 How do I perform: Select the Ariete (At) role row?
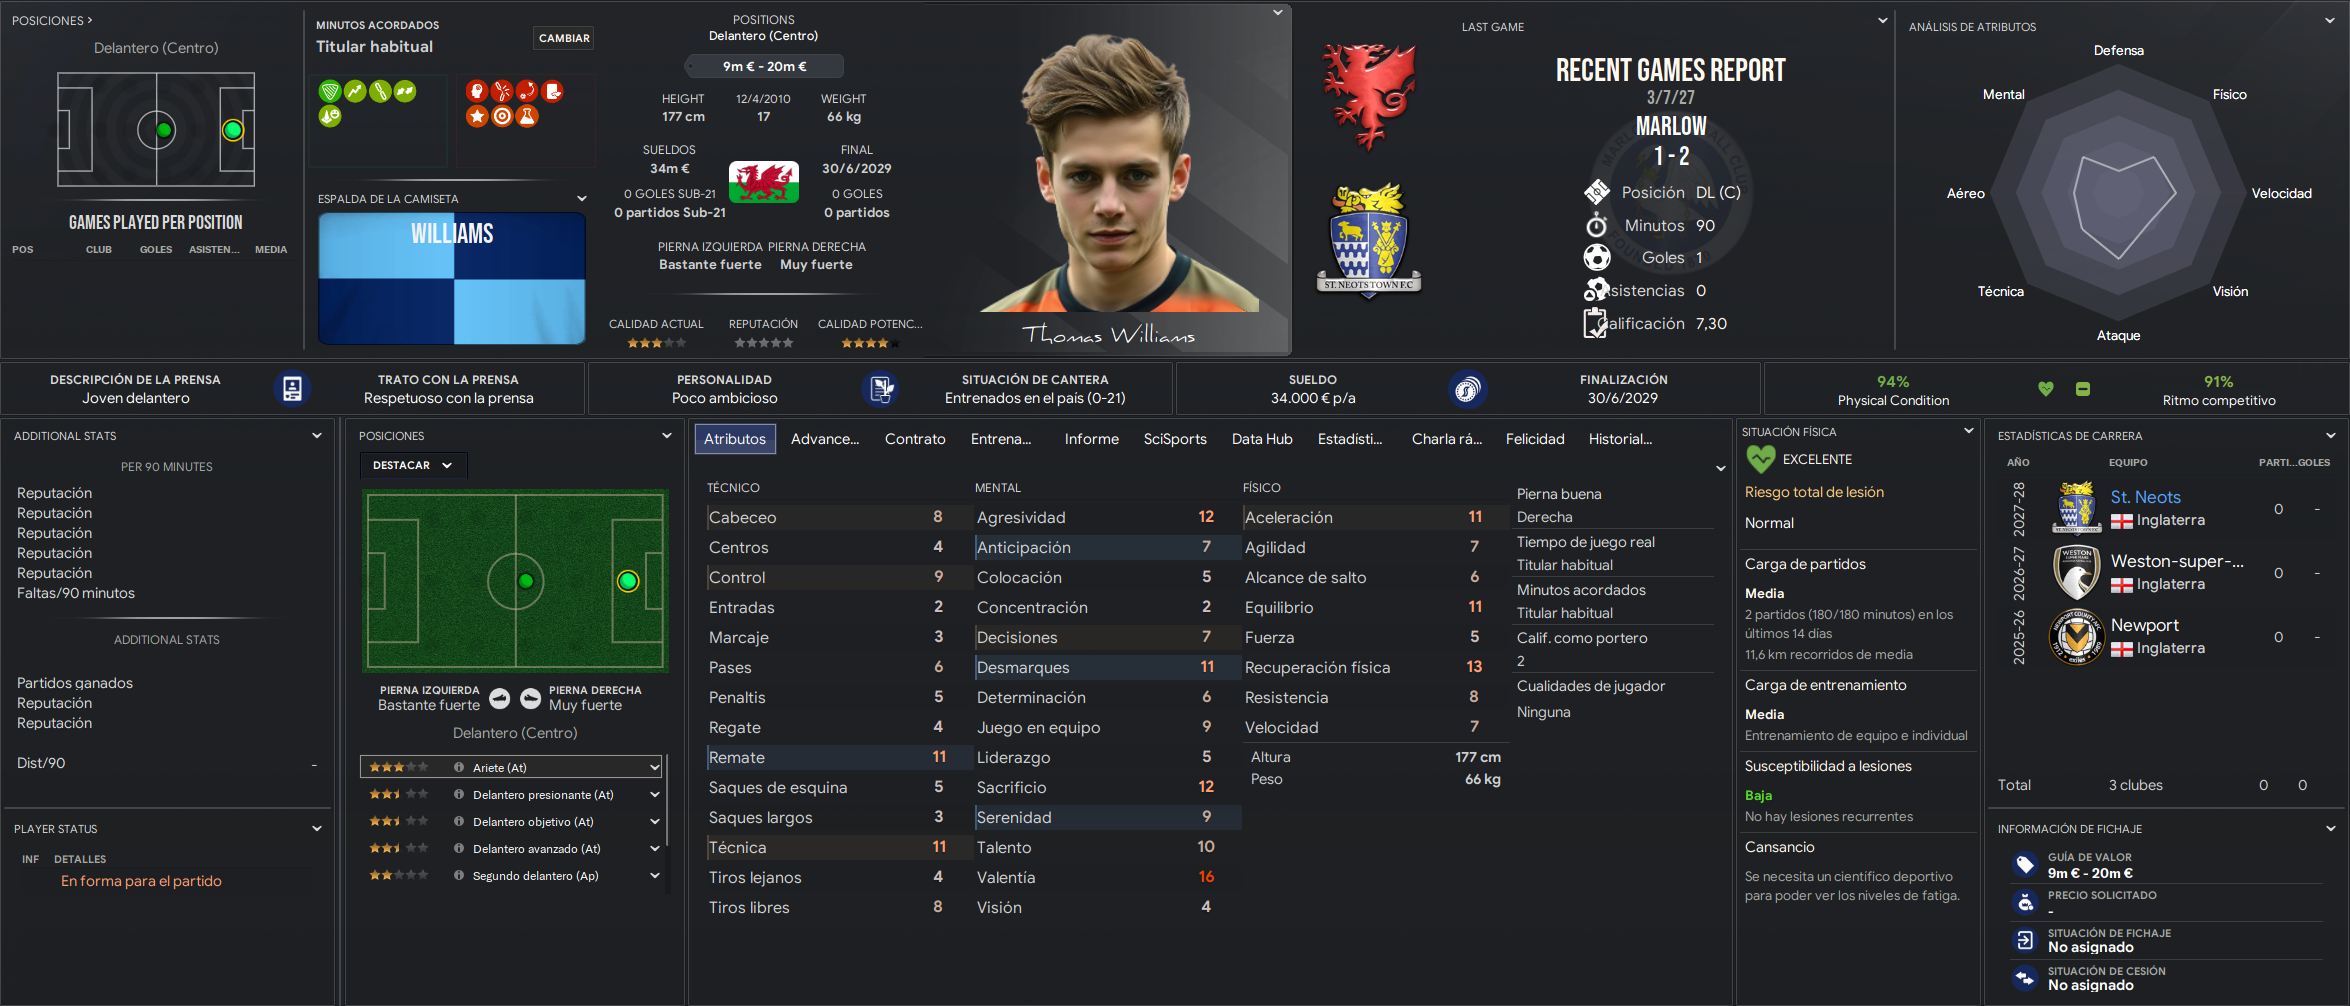pos(511,767)
